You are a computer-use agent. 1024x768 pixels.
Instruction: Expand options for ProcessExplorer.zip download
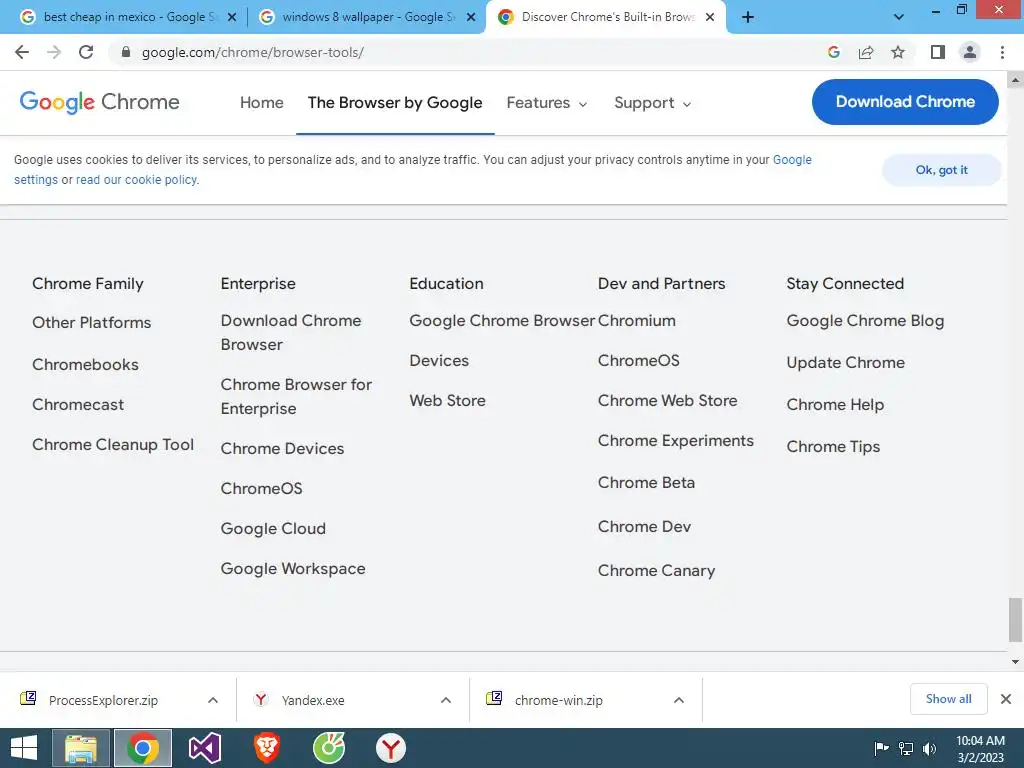pos(213,700)
